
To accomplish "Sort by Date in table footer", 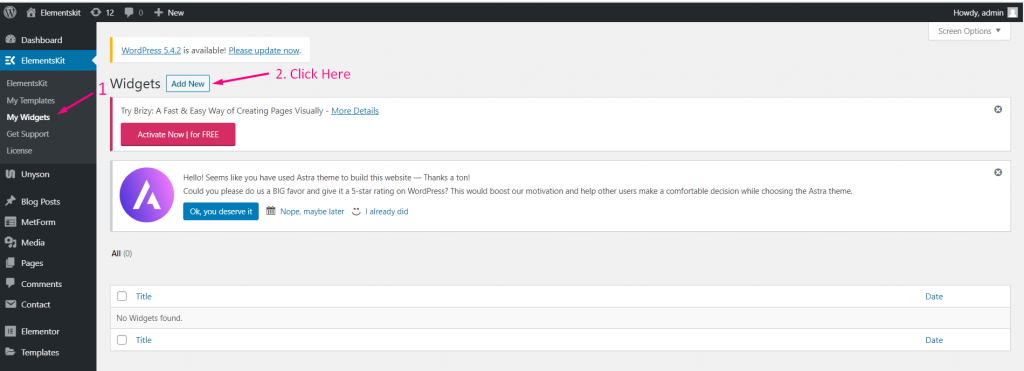I will pos(934,340).
